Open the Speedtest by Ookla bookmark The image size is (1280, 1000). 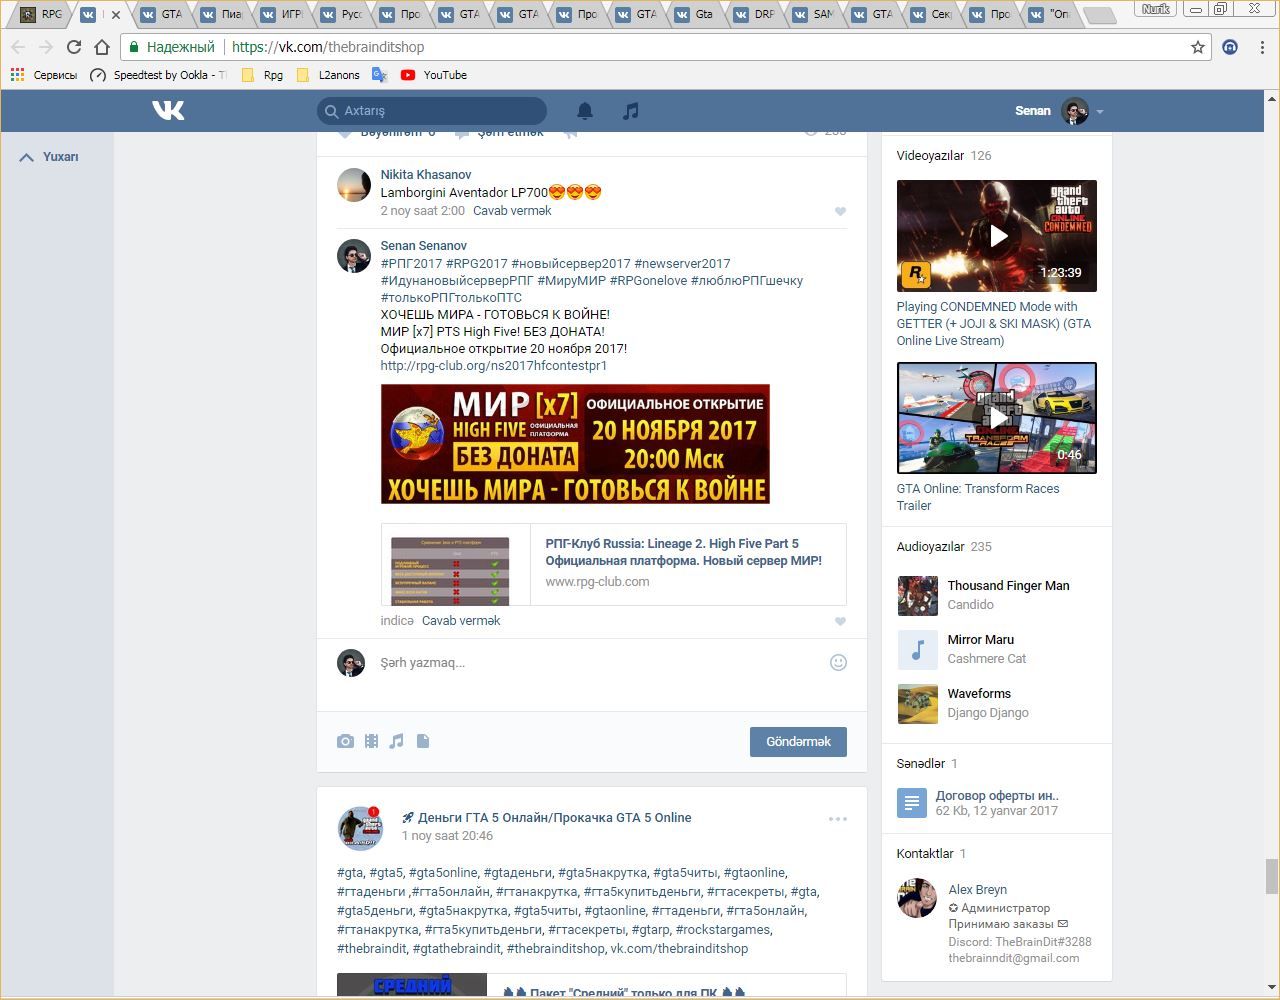click(x=158, y=75)
